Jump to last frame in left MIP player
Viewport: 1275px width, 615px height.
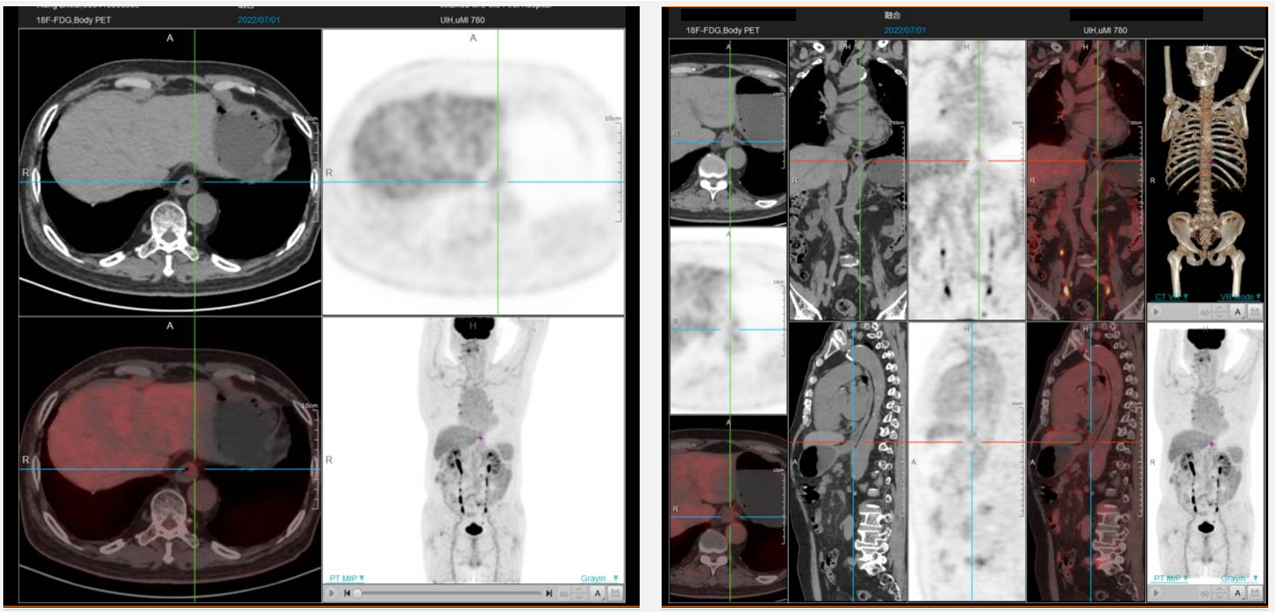click(549, 593)
